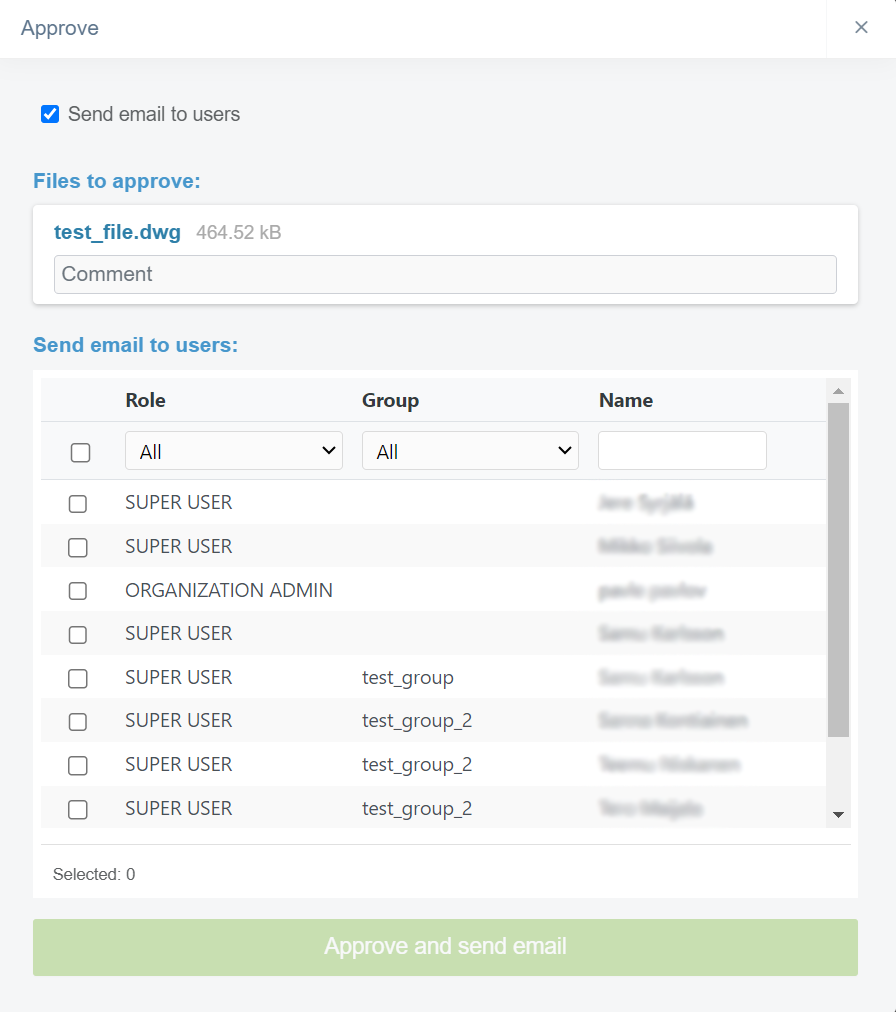Select the last visible test_group_2 user checkbox
The height and width of the screenshot is (1012, 896).
[x=78, y=810]
